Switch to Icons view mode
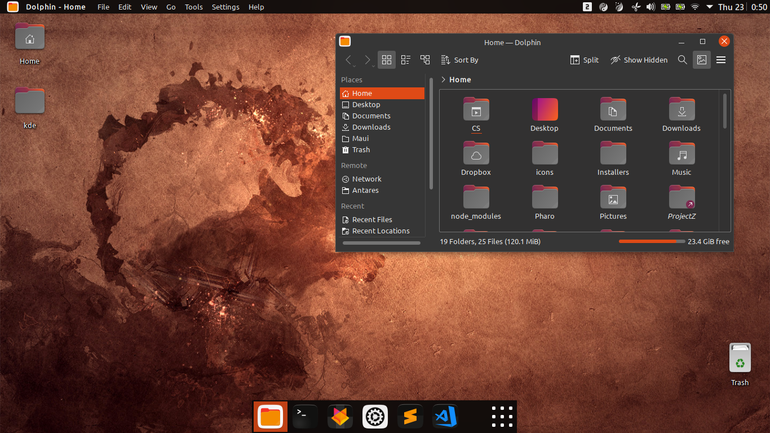770x433 pixels. [x=386, y=60]
